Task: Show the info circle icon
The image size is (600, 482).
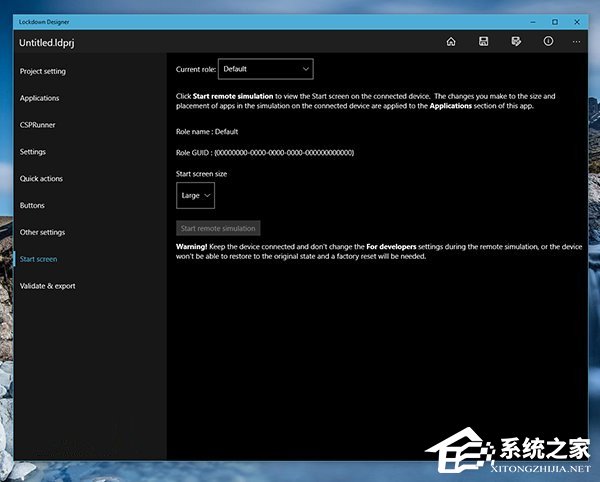Action: pos(548,41)
